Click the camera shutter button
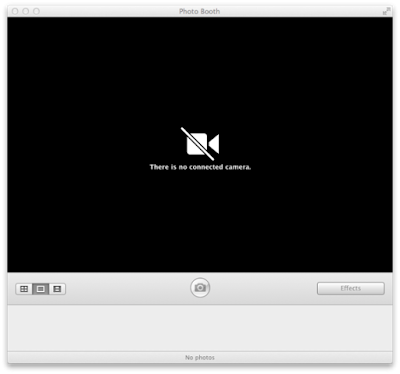The width and height of the screenshot is (400, 374). 200,288
